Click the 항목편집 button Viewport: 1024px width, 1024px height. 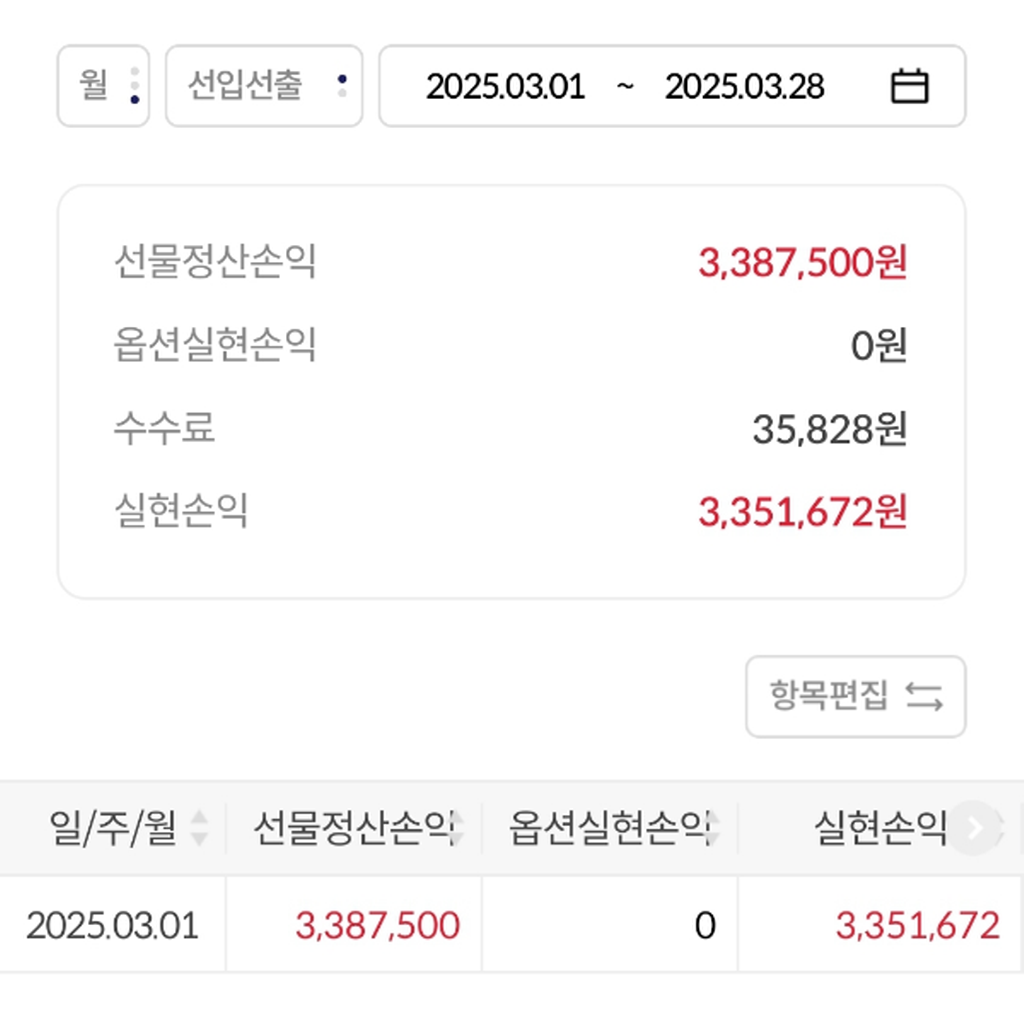[x=855, y=696]
